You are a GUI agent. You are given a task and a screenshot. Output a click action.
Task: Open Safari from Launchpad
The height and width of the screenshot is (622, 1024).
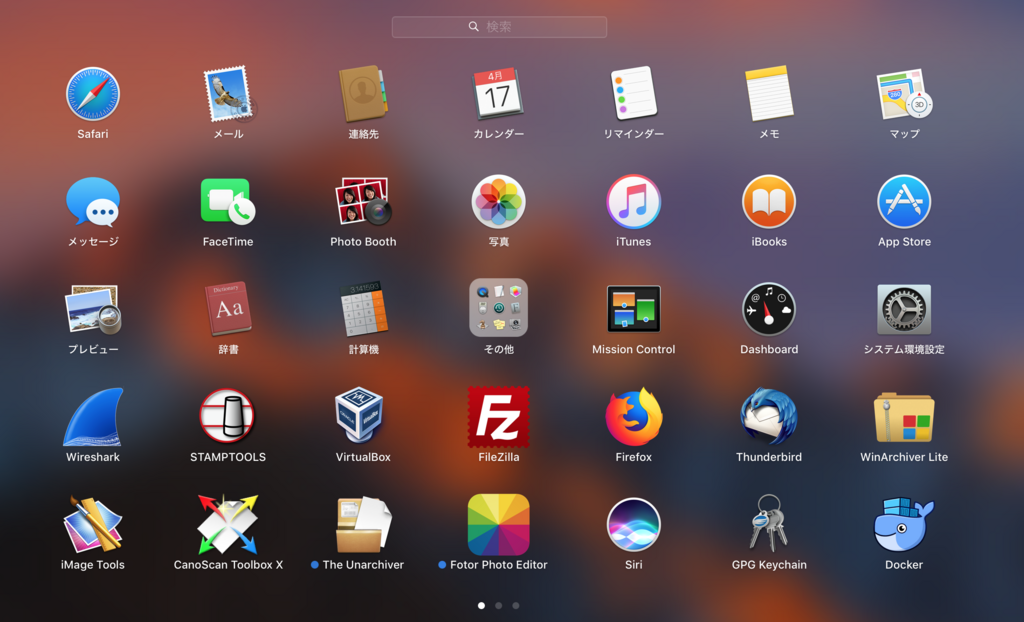[x=93, y=94]
